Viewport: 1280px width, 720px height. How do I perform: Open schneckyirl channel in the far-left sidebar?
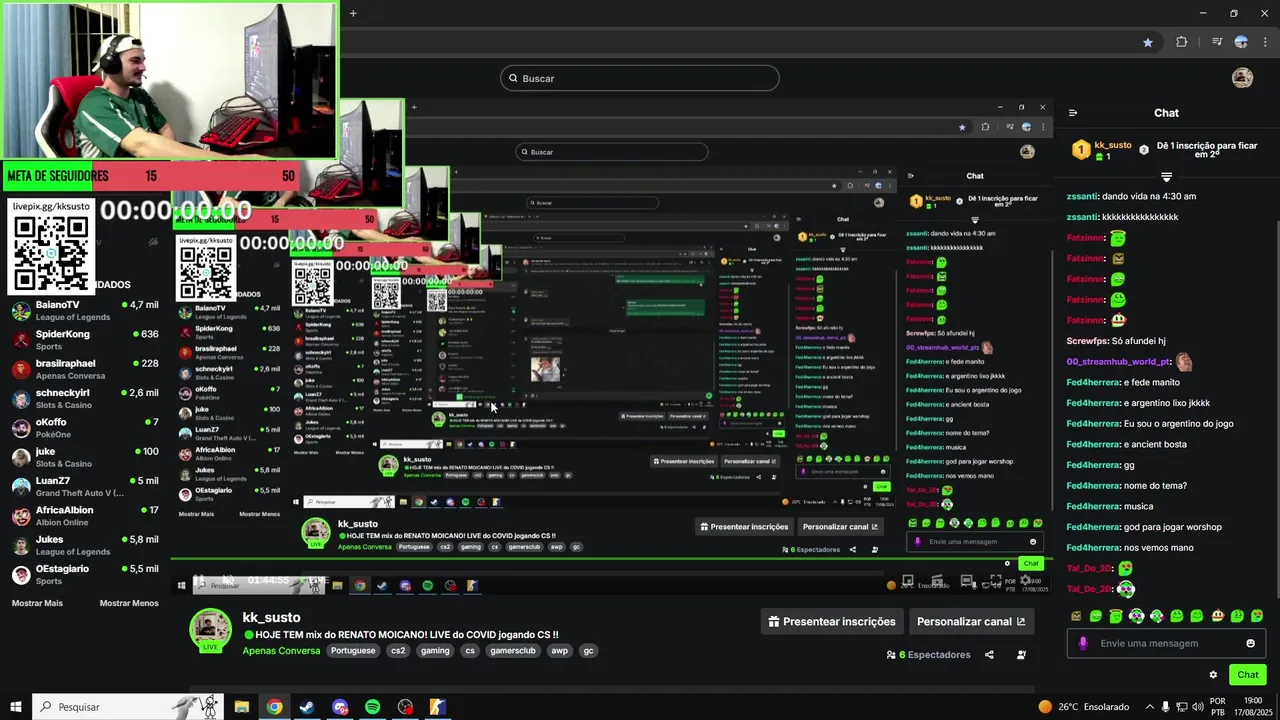[85, 398]
